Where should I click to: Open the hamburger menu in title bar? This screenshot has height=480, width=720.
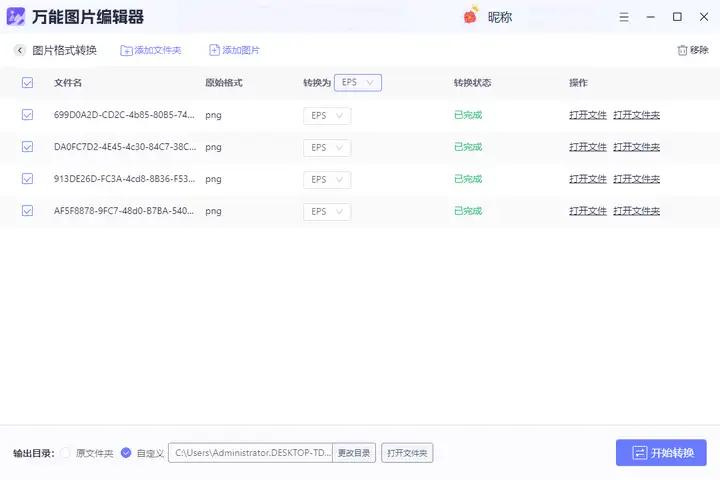click(x=626, y=16)
